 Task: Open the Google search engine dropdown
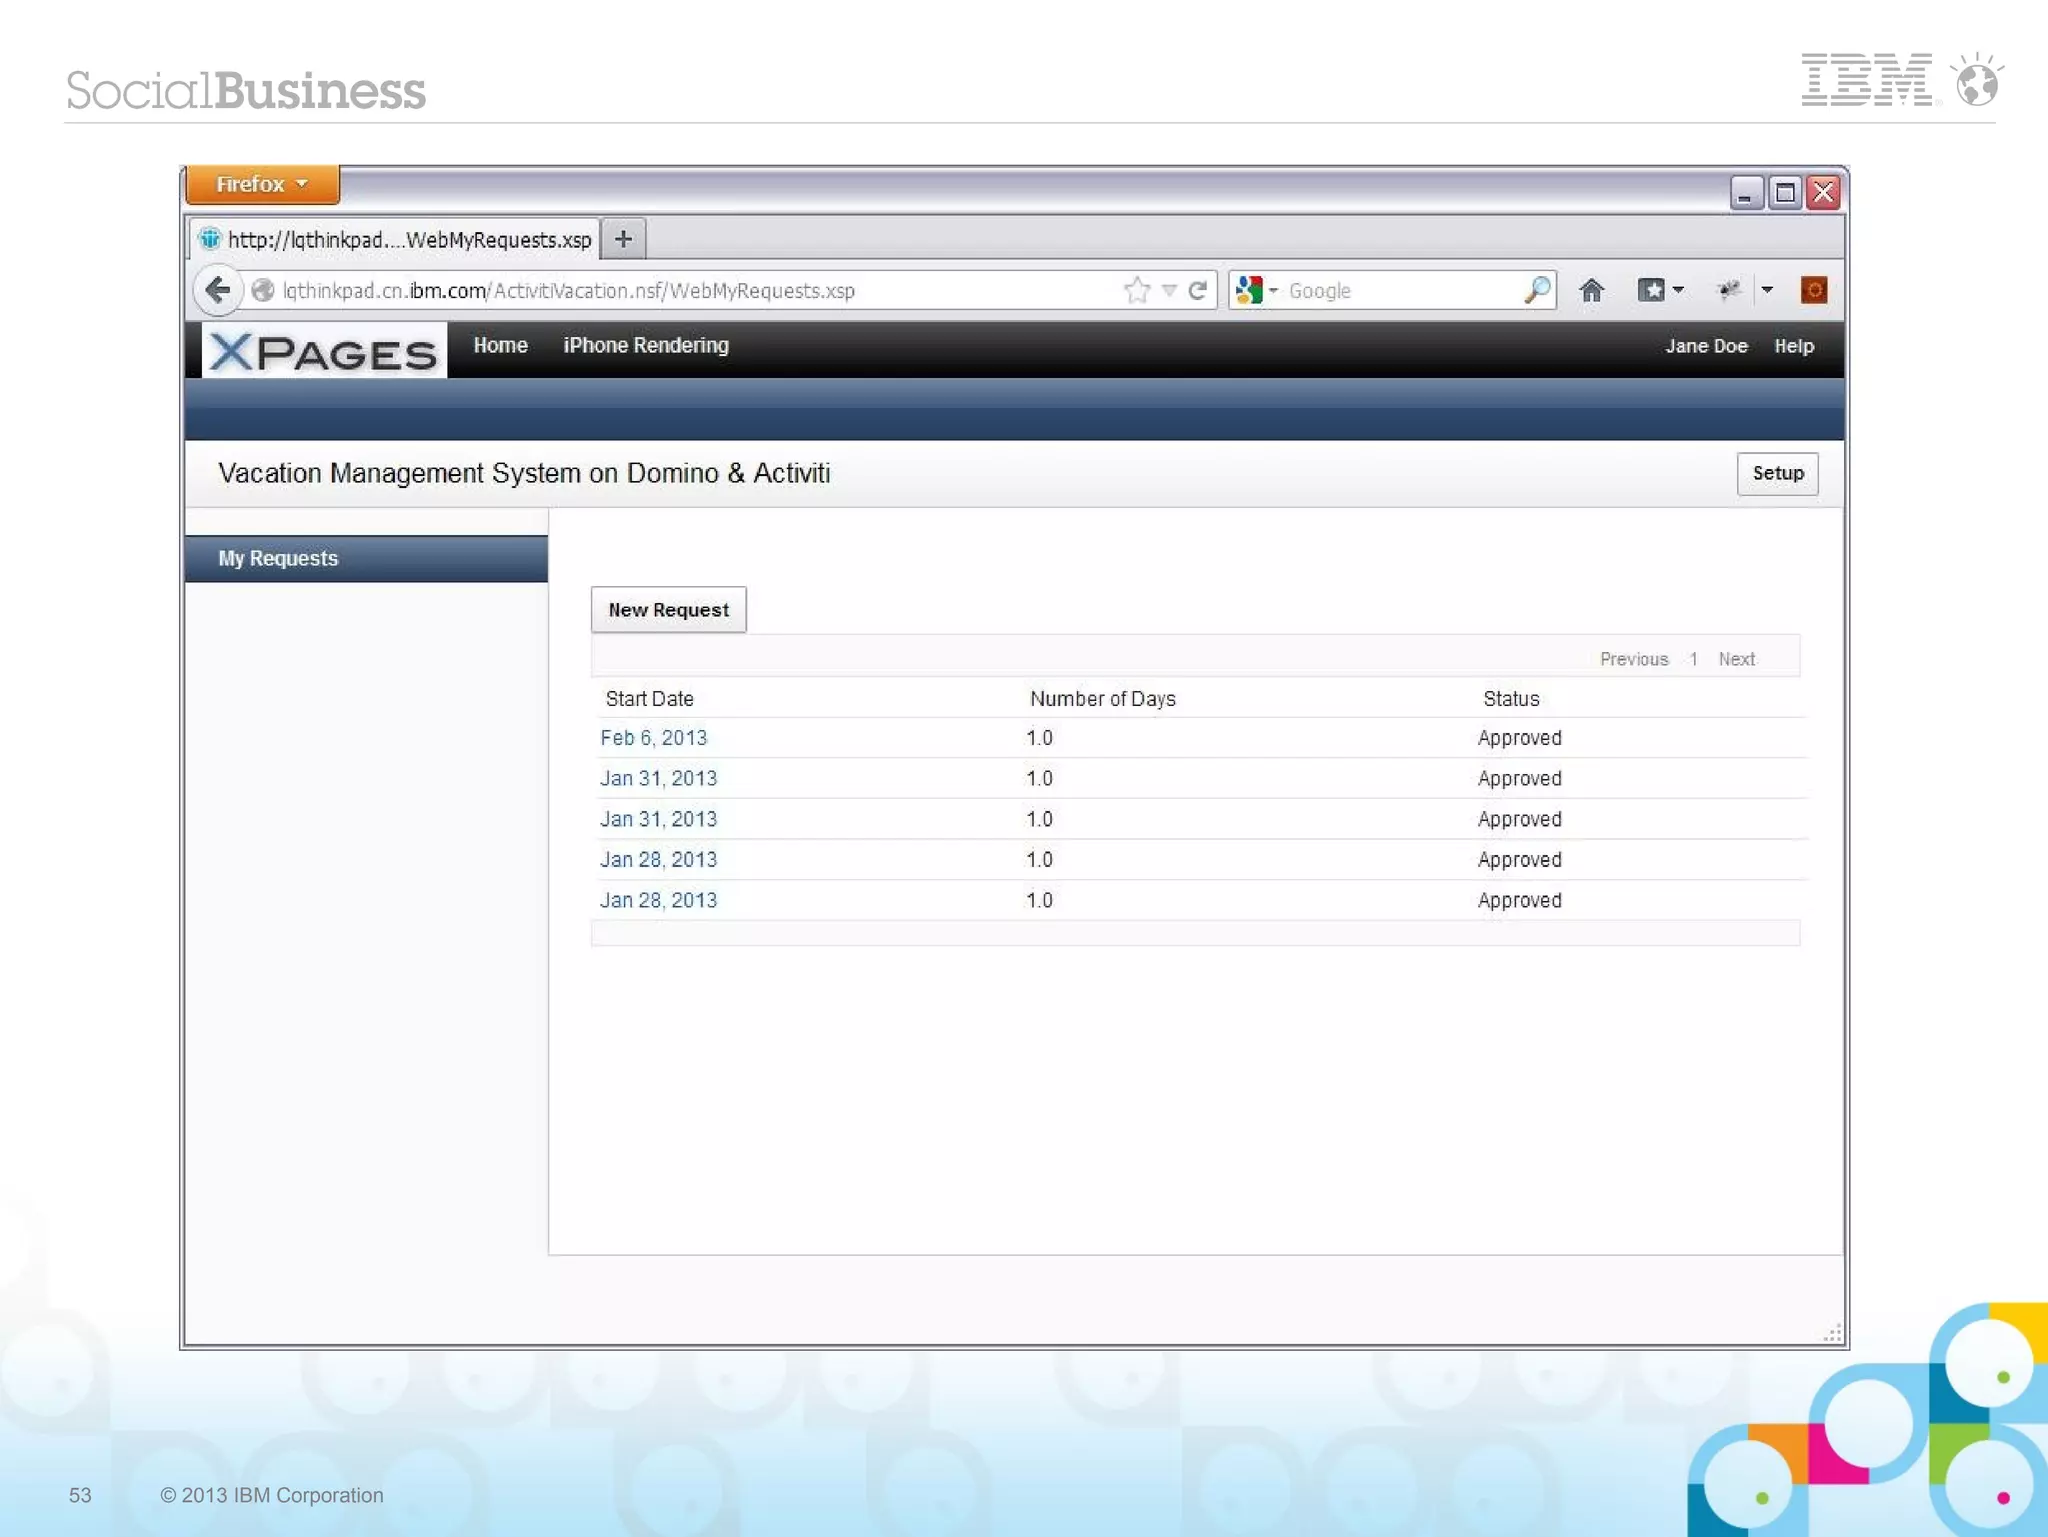1257,291
